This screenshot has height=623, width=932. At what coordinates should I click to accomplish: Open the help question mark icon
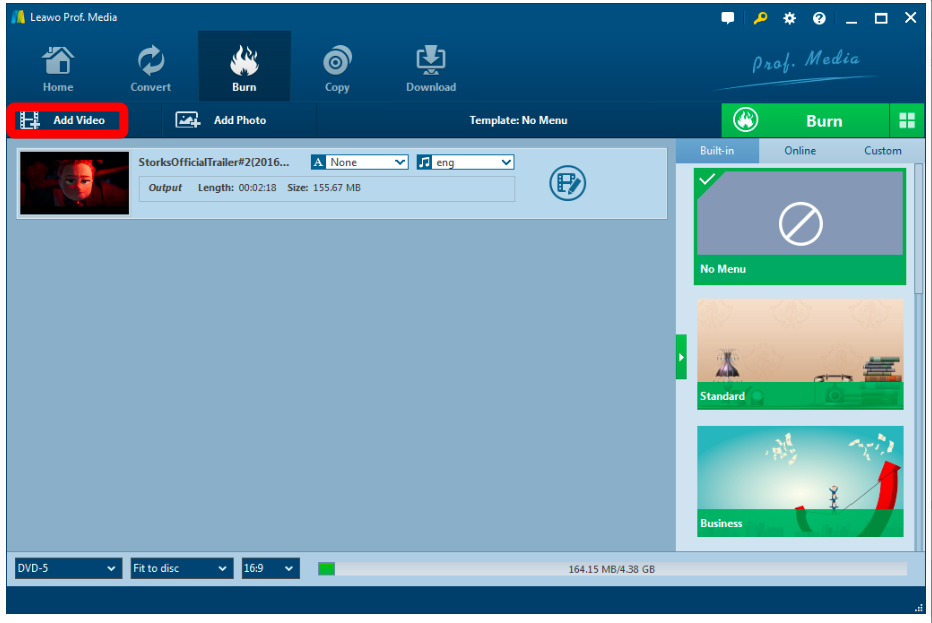click(x=819, y=18)
